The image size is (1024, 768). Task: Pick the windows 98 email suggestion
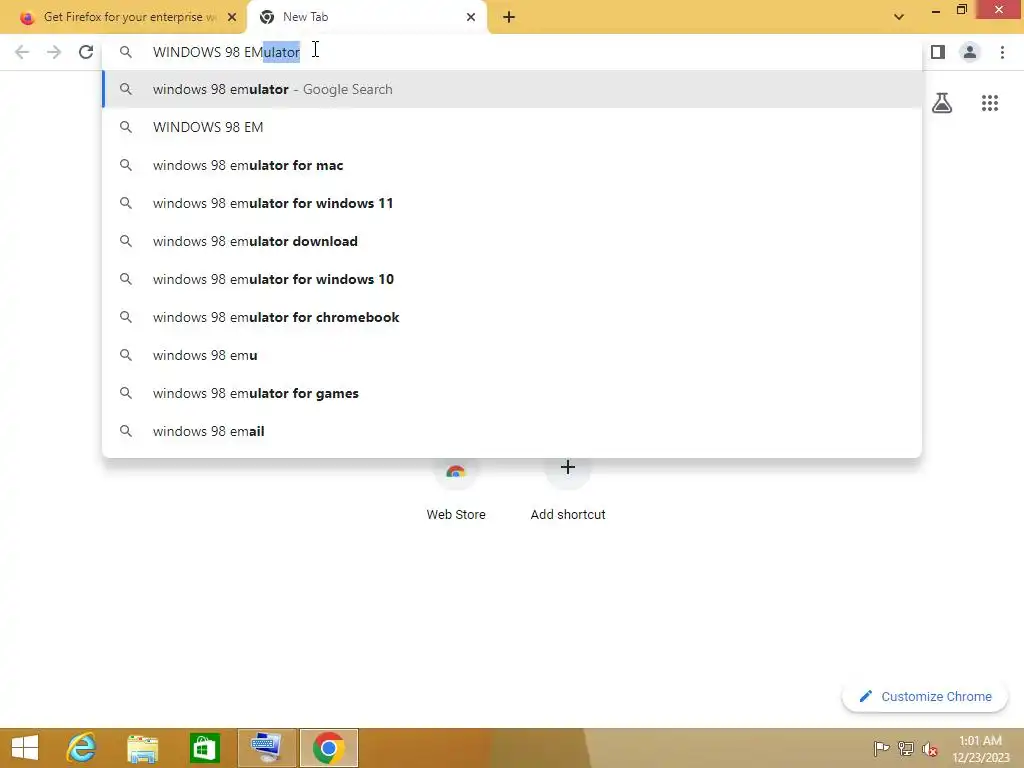pos(512,431)
